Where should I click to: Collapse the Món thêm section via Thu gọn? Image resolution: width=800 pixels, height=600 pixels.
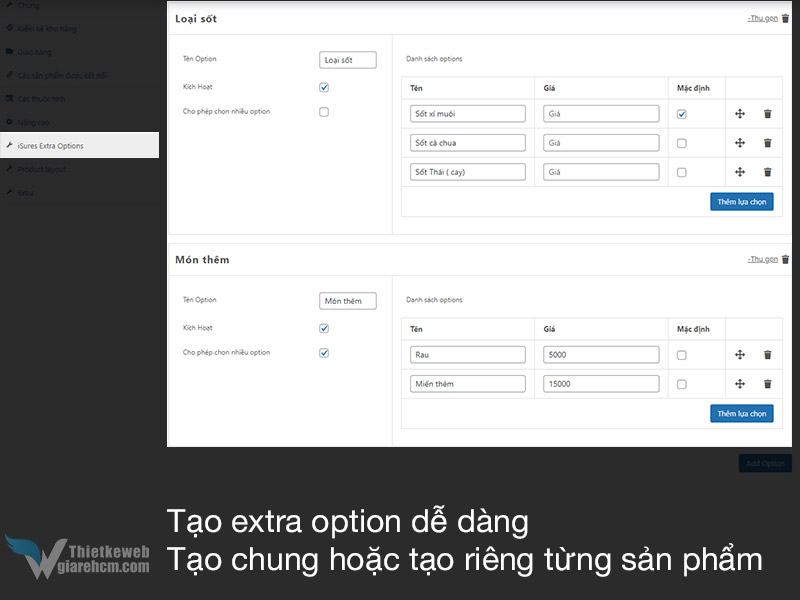tap(763, 259)
